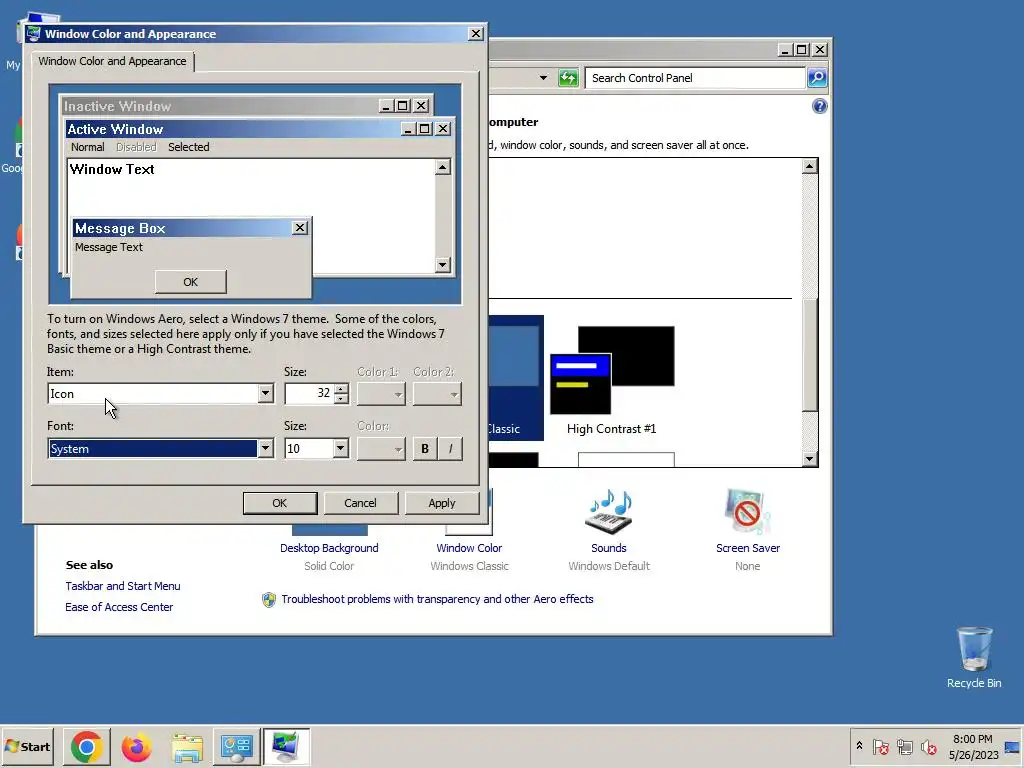Image resolution: width=1024 pixels, height=768 pixels.
Task: Open address bar history dropdown arrow
Action: [x=543, y=78]
